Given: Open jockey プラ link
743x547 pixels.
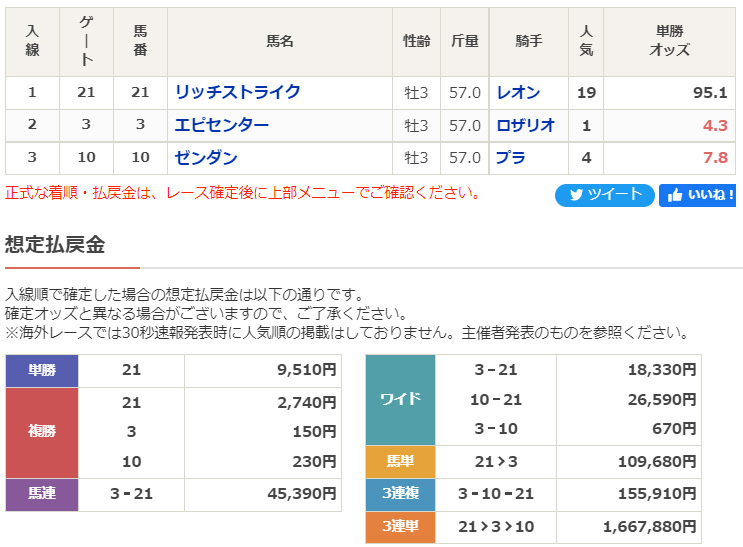Looking at the screenshot, I should pyautogui.click(x=510, y=157).
